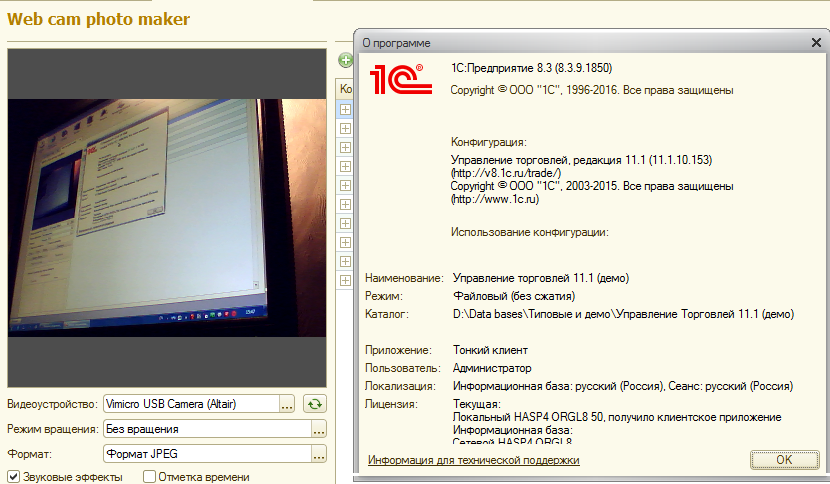The height and width of the screenshot is (484, 830).
Task: Expand the third tree row plus icon
Action: pos(345,148)
